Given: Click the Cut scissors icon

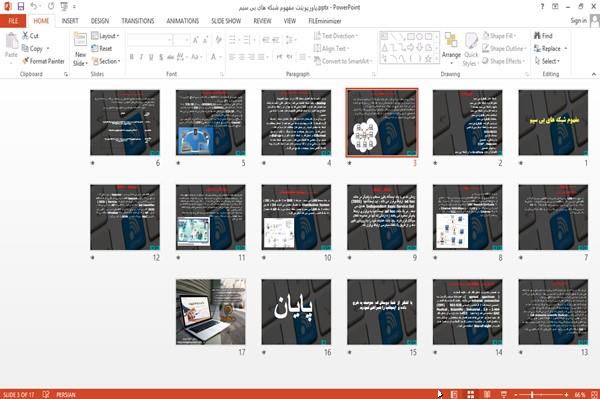Looking at the screenshot, I should (25, 36).
